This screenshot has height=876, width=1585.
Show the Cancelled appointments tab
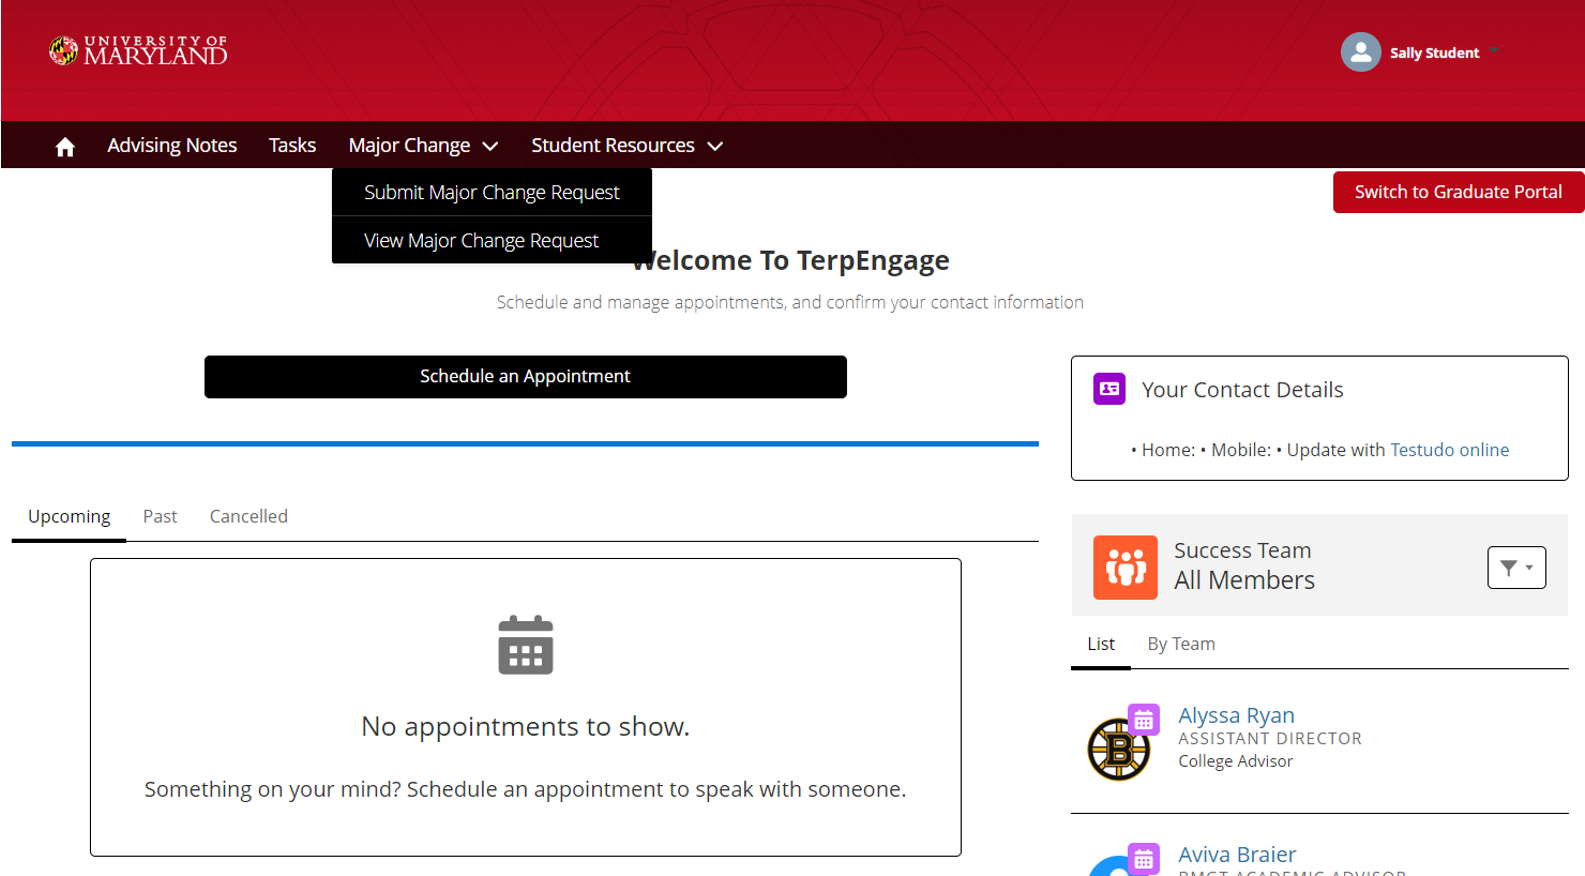pos(248,517)
